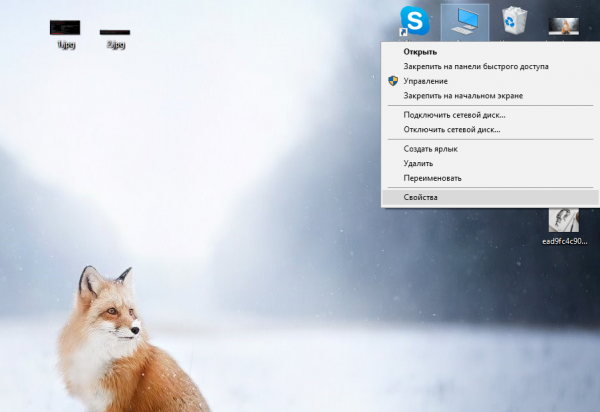Screen dimensions: 600x412
Task: Click Подключить сетевой диск... menu entry
Action: coord(453,115)
